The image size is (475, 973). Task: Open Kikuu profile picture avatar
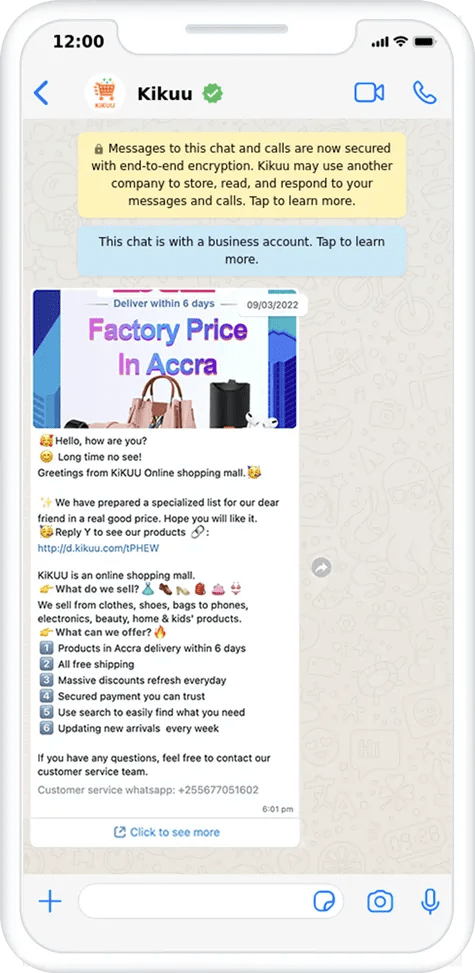tap(104, 94)
